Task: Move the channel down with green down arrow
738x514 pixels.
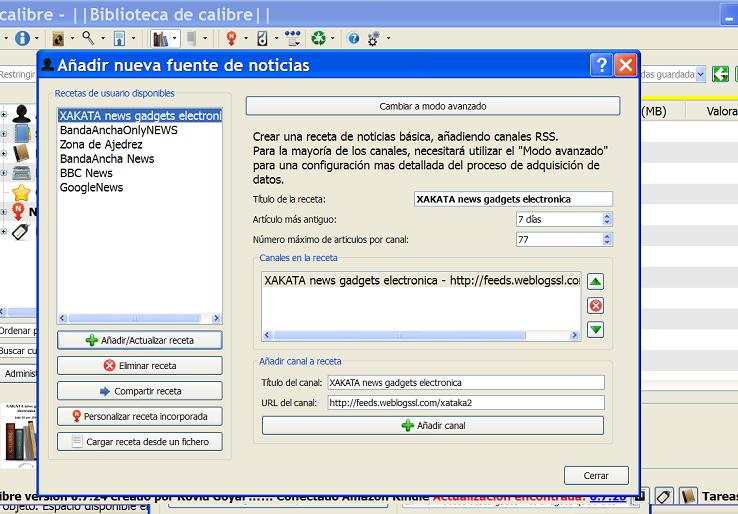Action: pos(595,329)
